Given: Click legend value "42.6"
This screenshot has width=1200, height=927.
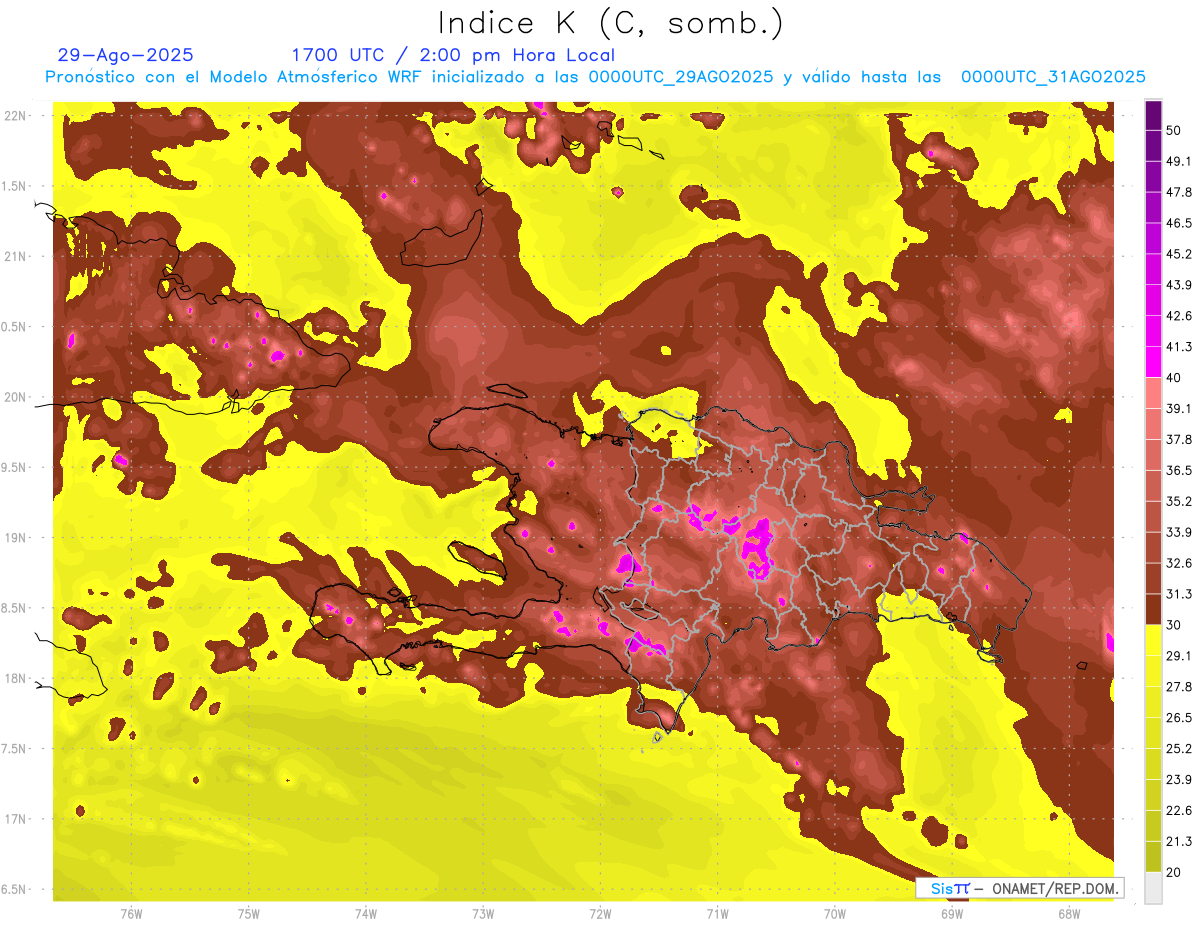Looking at the screenshot, I should 1179,316.
